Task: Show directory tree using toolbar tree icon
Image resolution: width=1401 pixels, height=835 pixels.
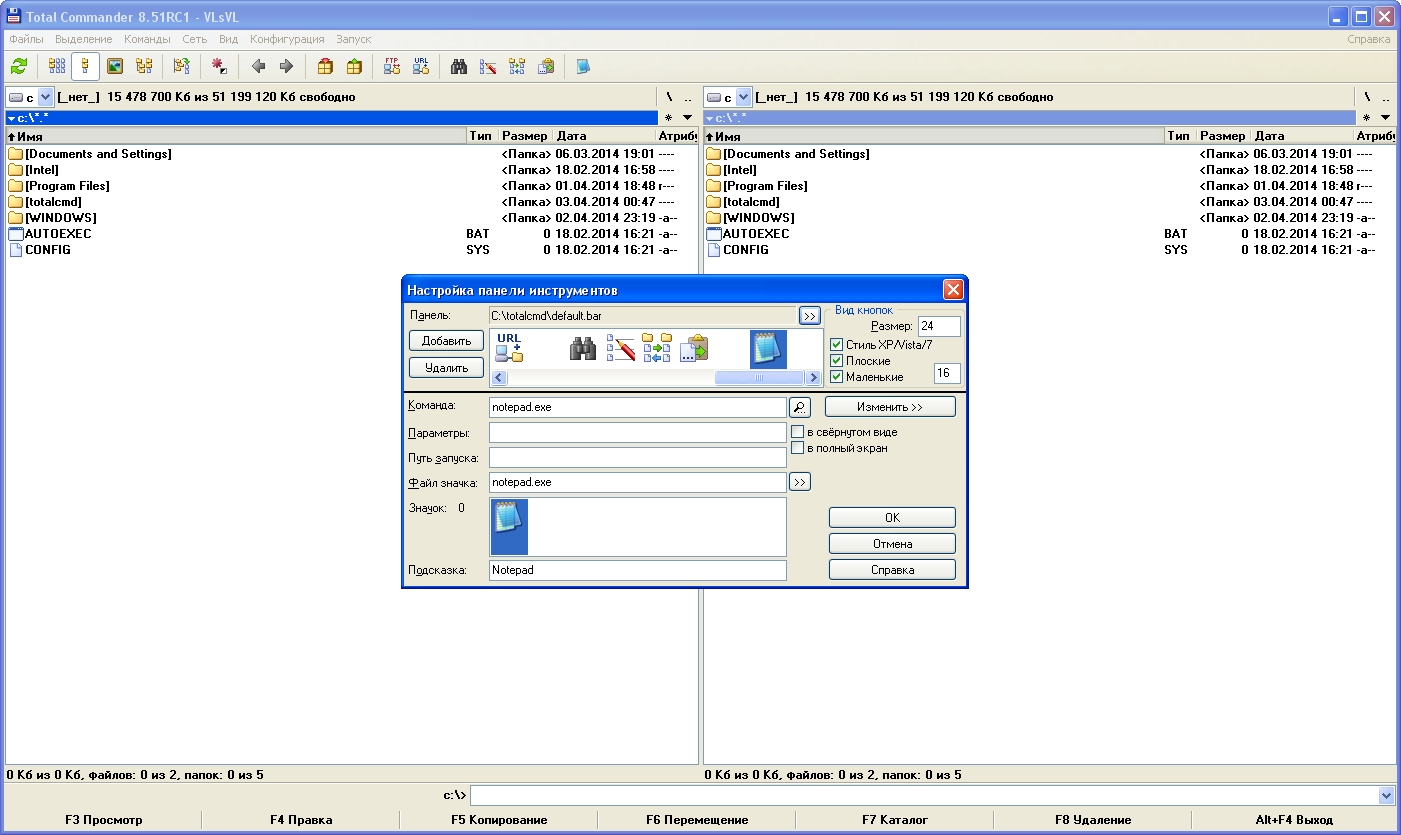Action: click(144, 67)
